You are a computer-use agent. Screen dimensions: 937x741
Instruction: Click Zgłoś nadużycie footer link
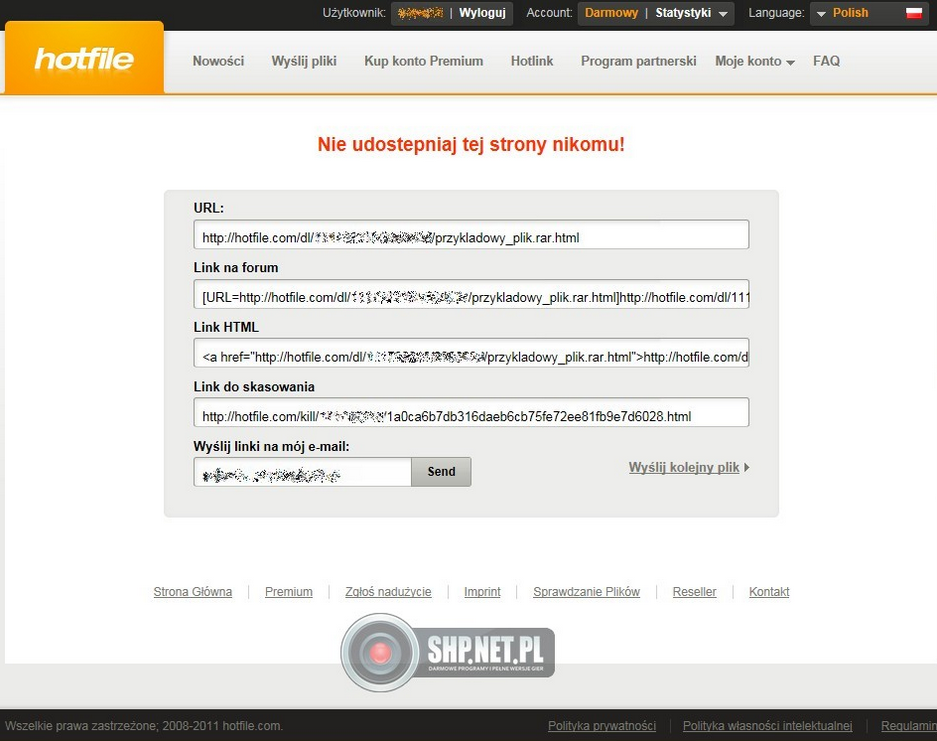[388, 592]
